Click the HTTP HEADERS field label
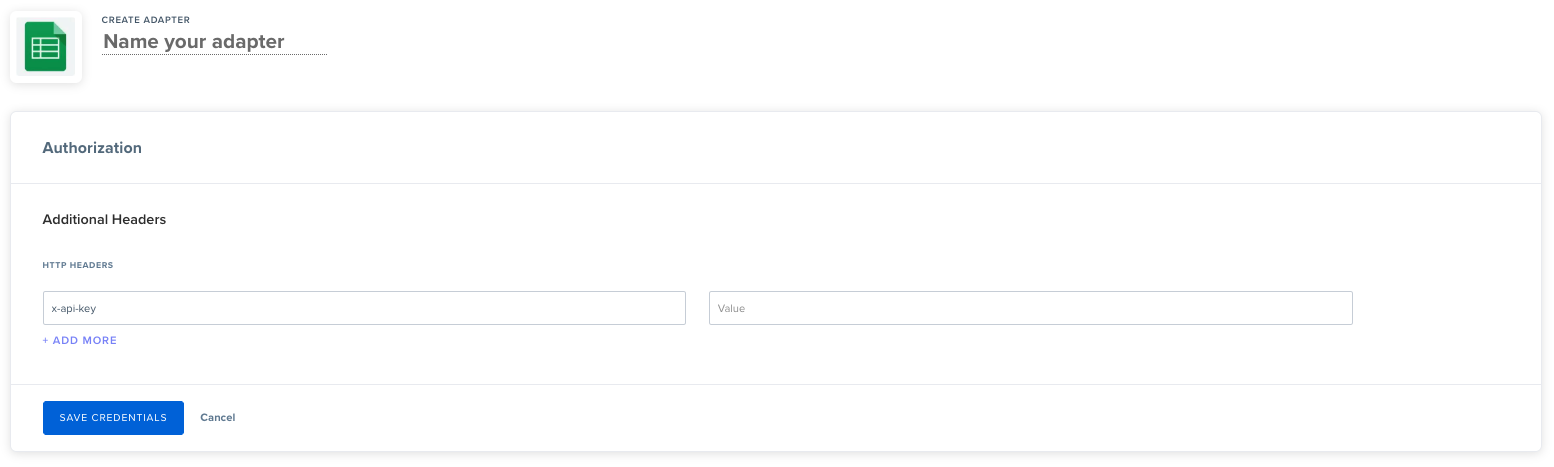Screen dimensions: 1554x467 coord(77,266)
